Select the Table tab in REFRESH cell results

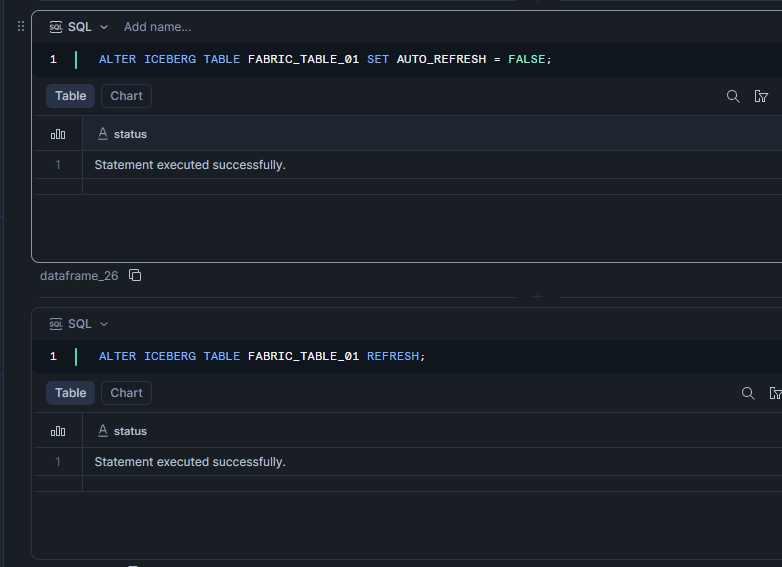70,393
